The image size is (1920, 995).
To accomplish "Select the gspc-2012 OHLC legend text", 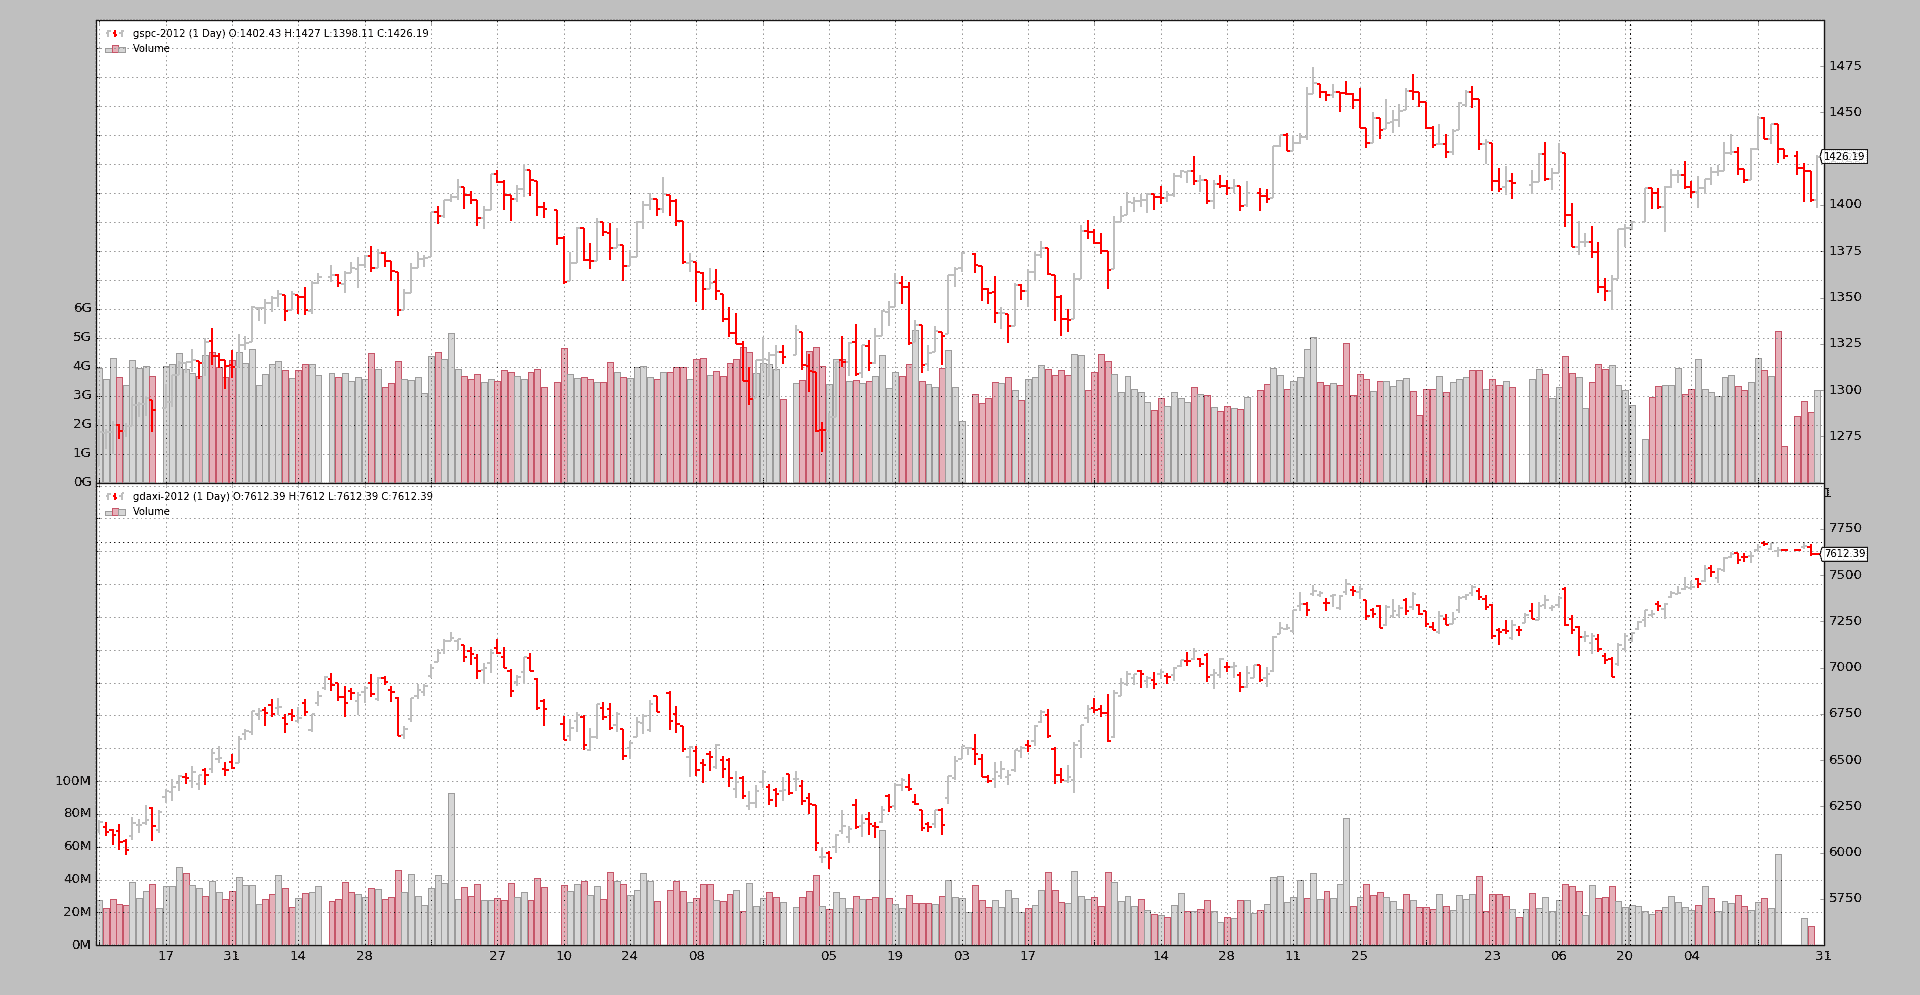I will (x=280, y=34).
